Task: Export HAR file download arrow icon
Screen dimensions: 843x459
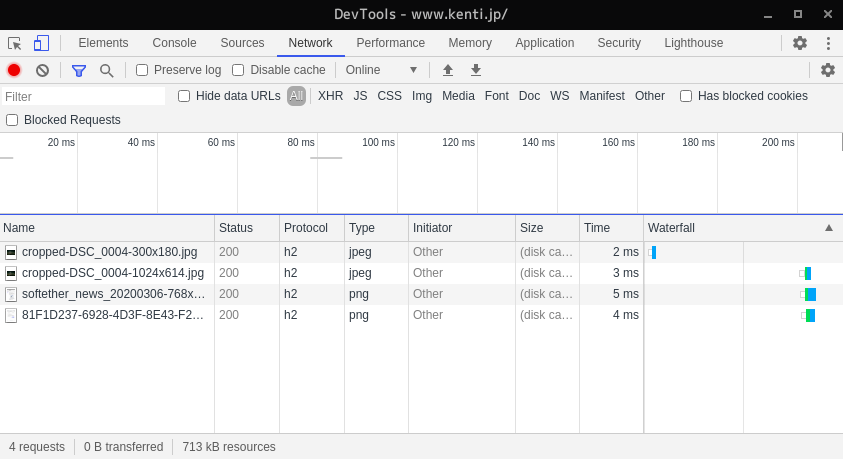Action: [x=476, y=70]
